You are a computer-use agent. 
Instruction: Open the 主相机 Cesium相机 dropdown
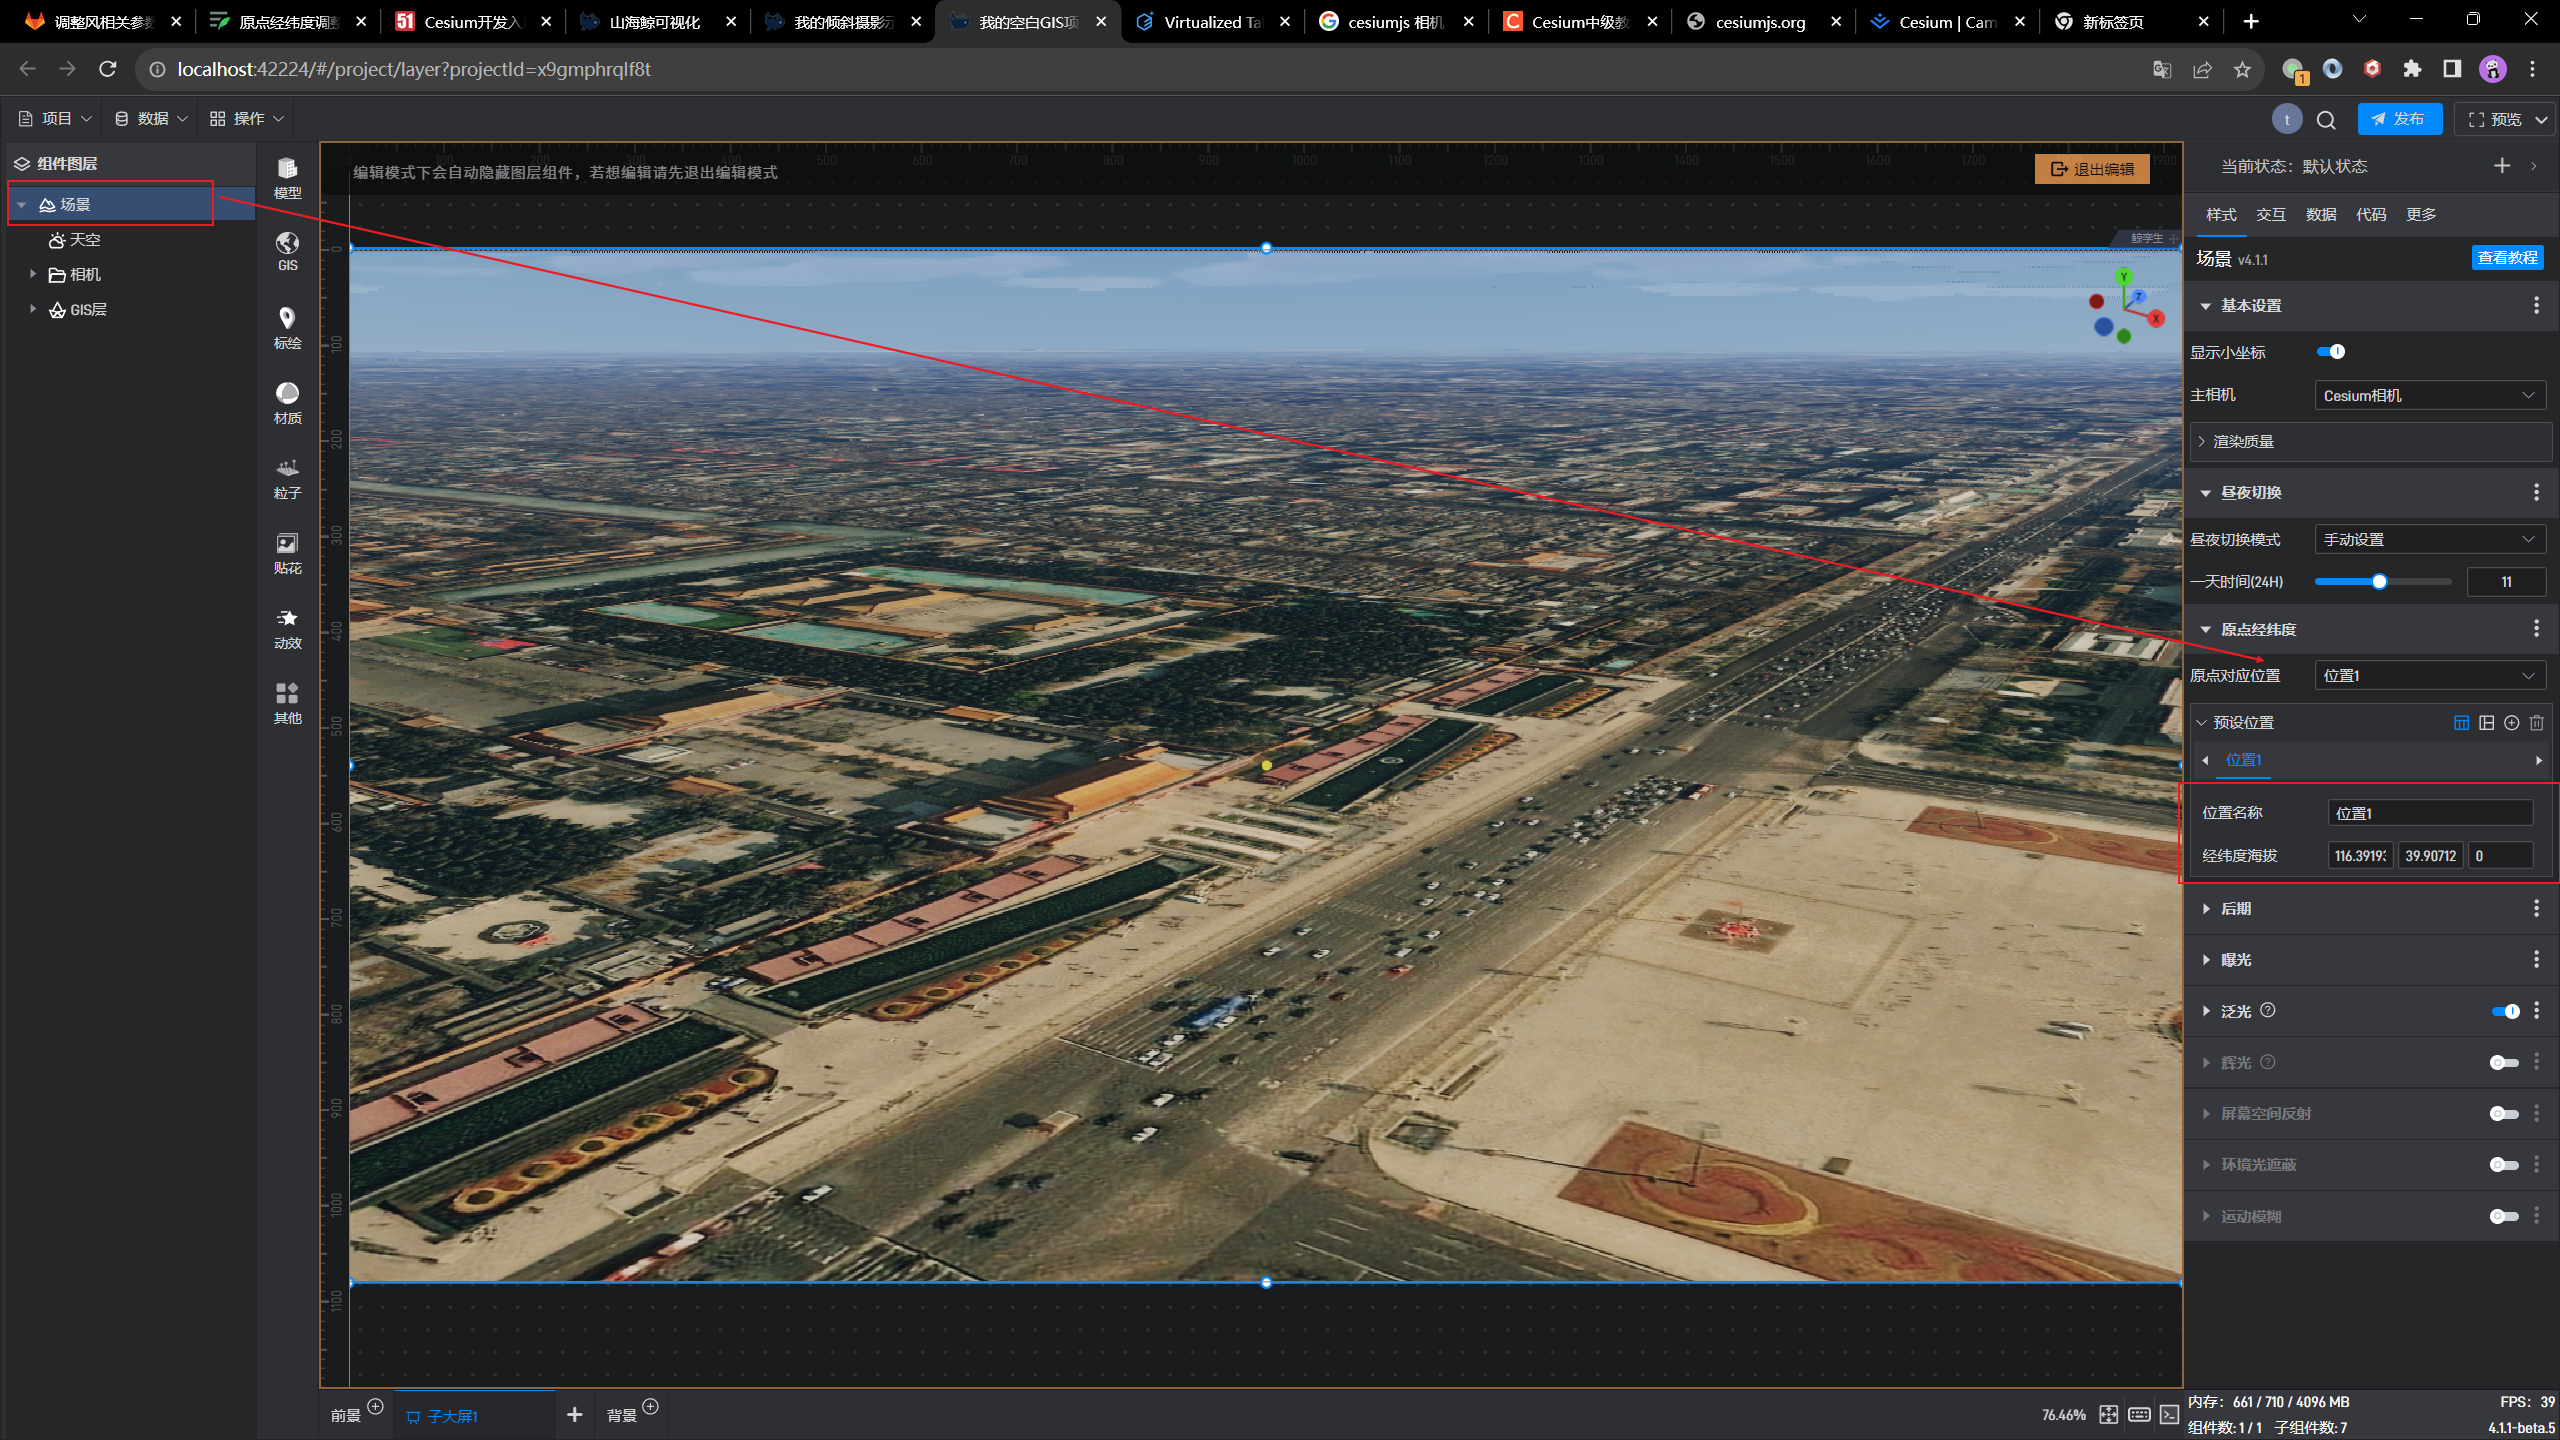2429,395
